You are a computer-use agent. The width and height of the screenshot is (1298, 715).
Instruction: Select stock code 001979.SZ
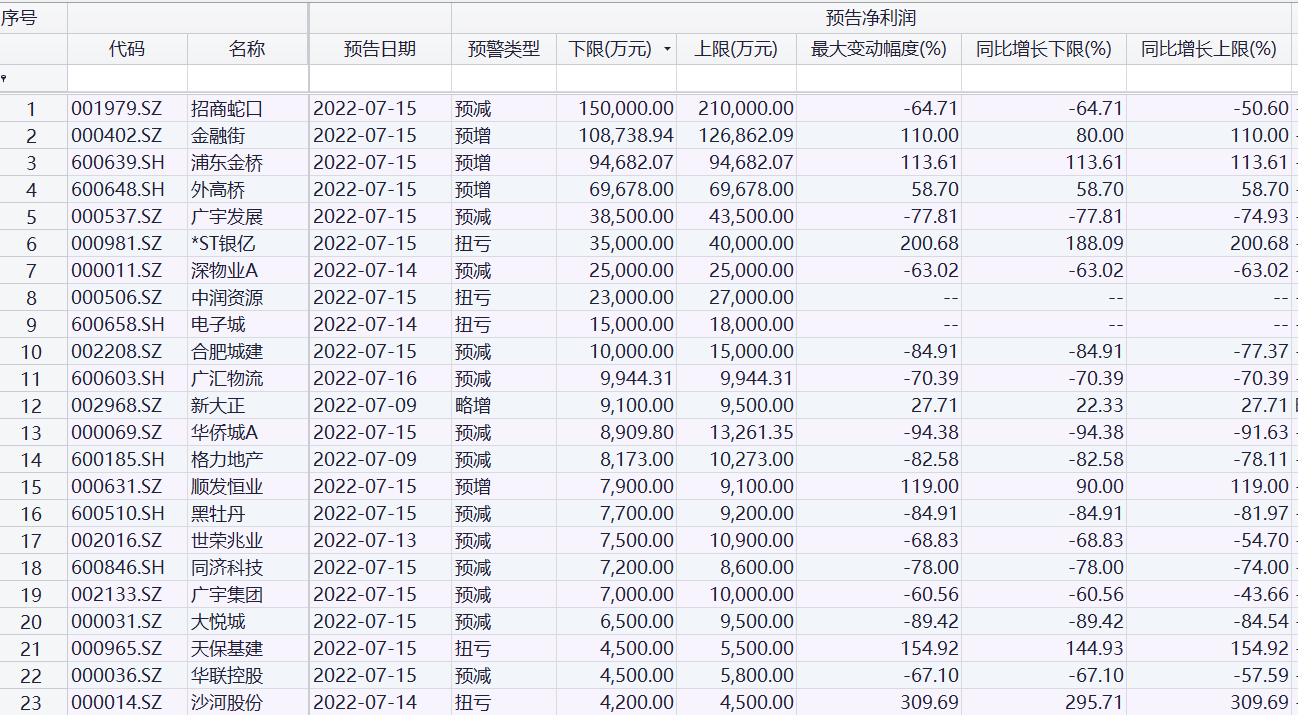[116, 109]
